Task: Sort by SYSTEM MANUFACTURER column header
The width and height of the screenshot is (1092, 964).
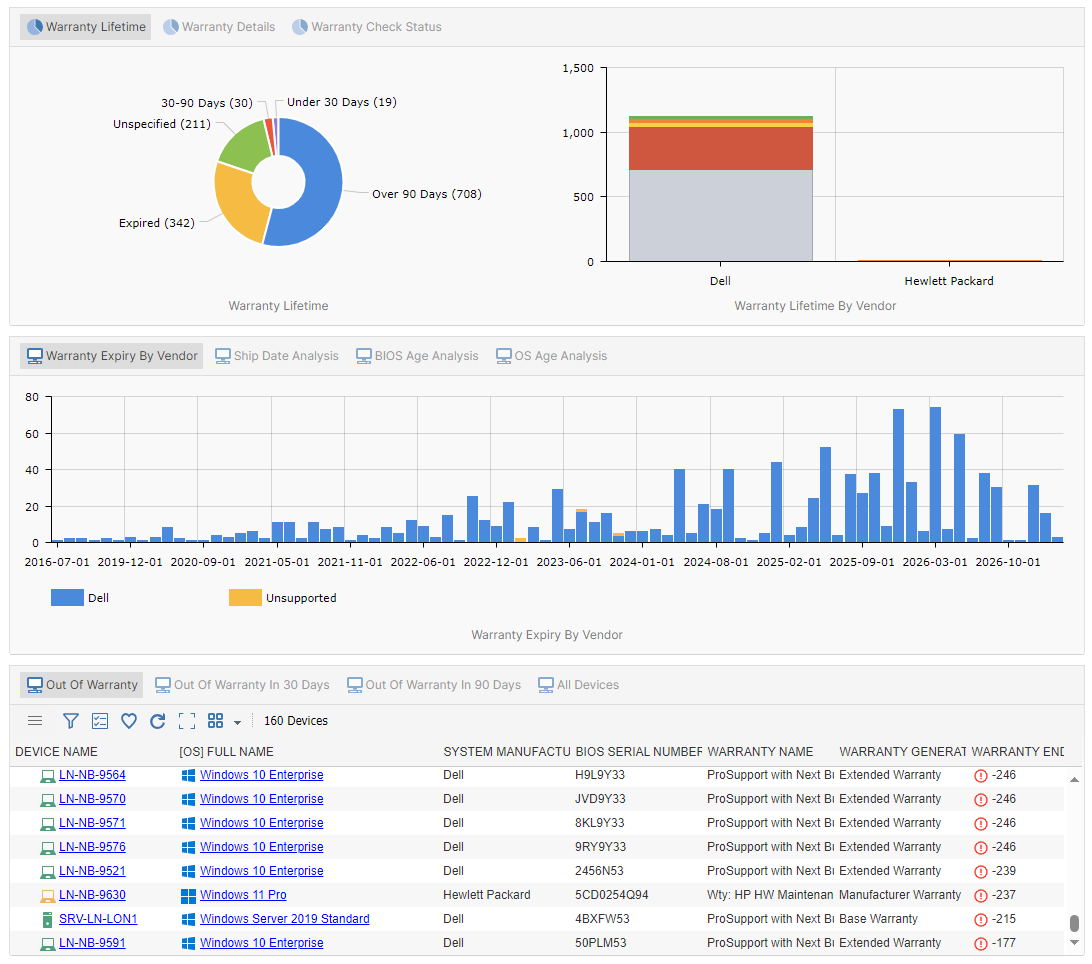Action: 507,752
